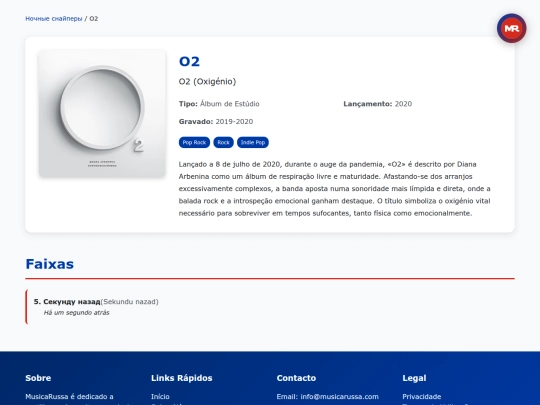Select the Pop Rock genre tag
The height and width of the screenshot is (405, 540).
click(x=194, y=142)
